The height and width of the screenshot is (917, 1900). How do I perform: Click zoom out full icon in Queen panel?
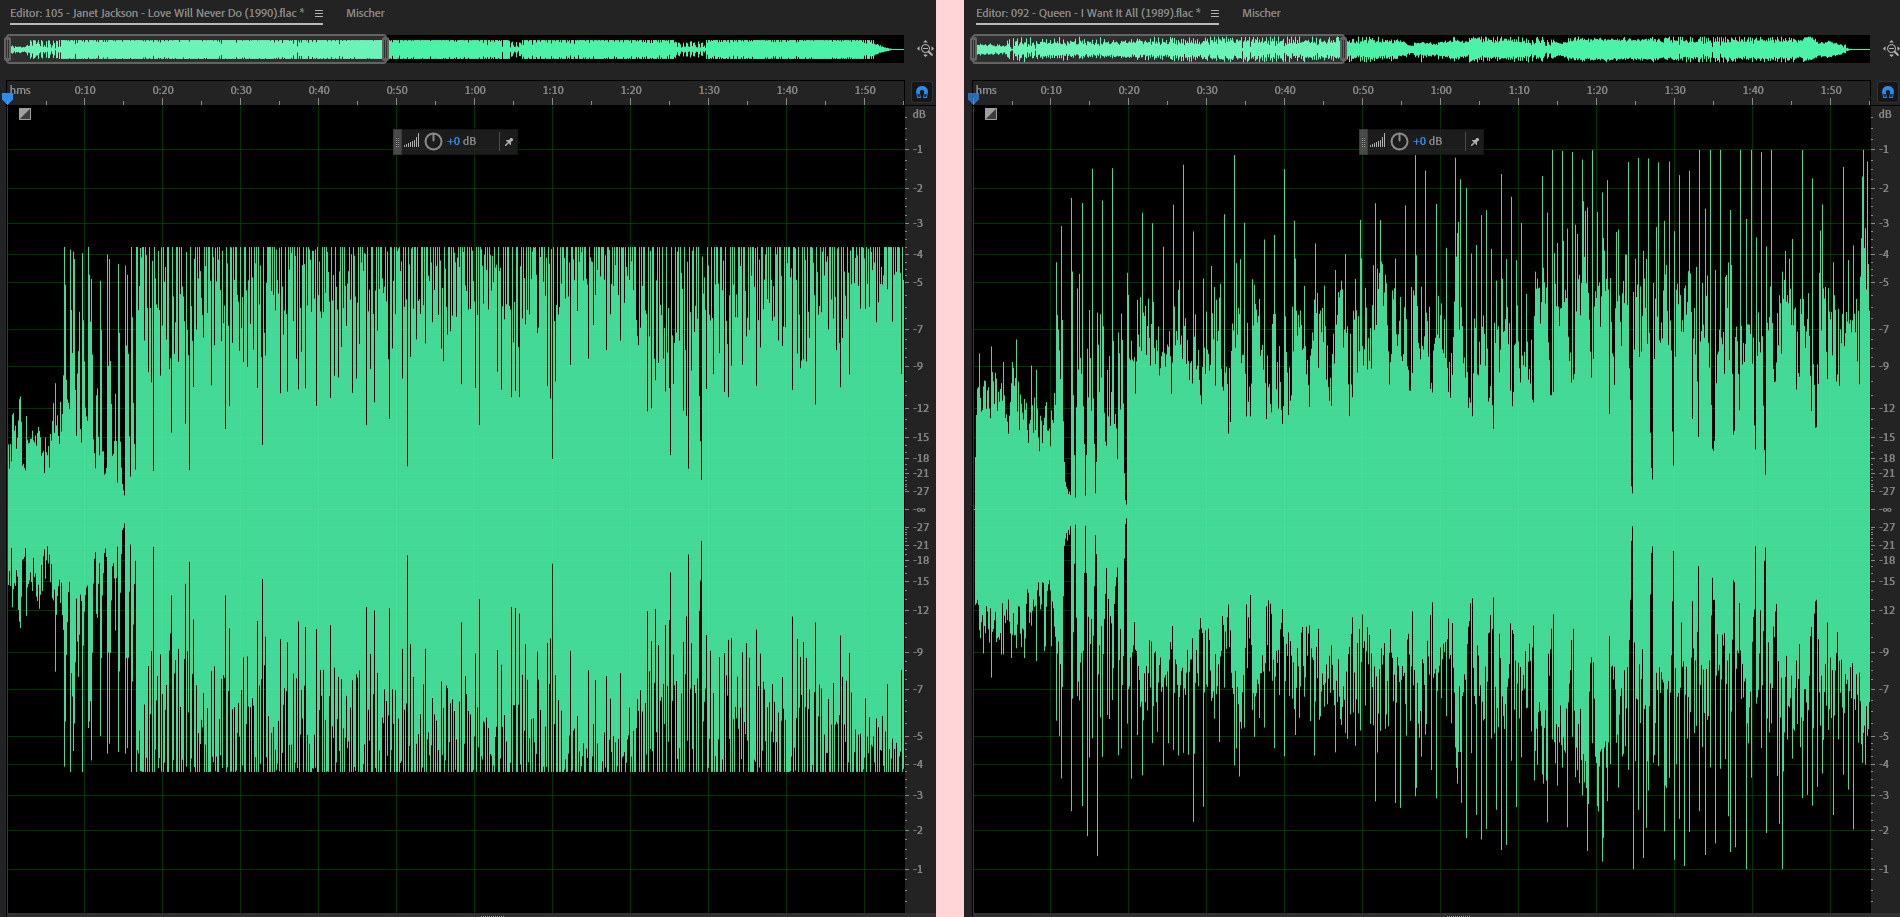pos(1890,49)
